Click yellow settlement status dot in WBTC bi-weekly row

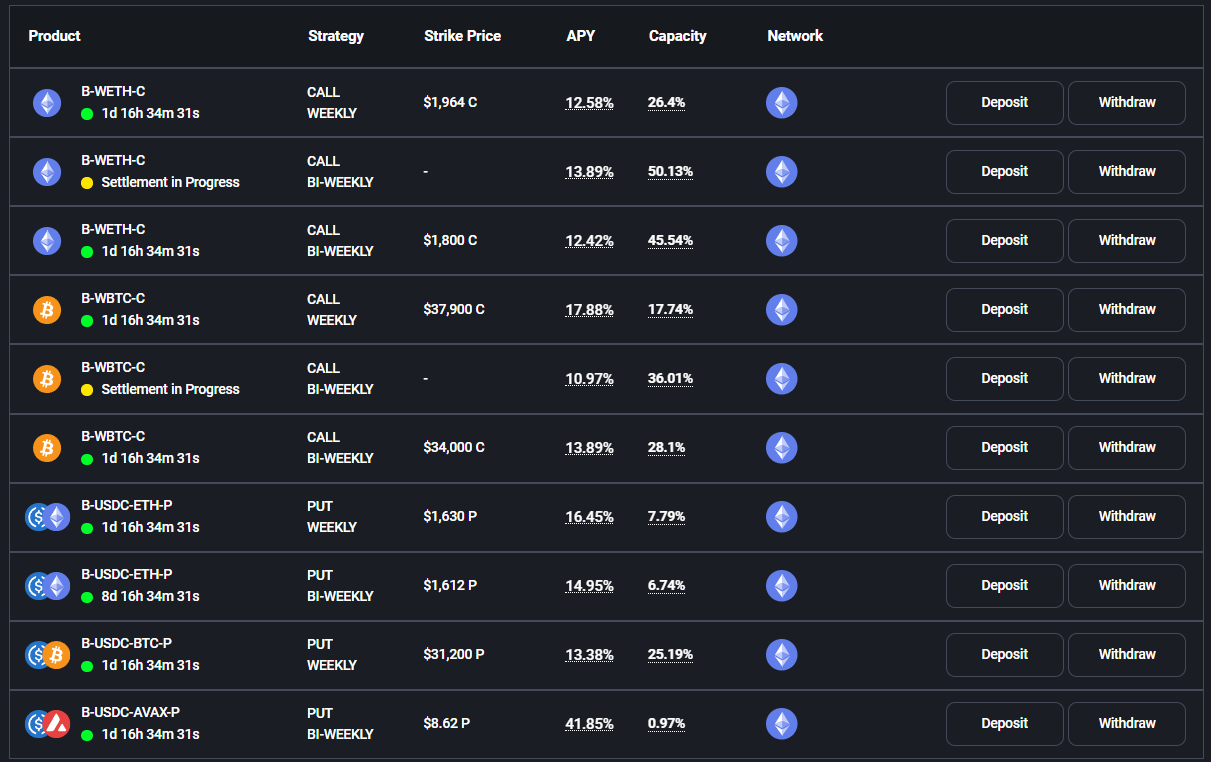coord(87,390)
